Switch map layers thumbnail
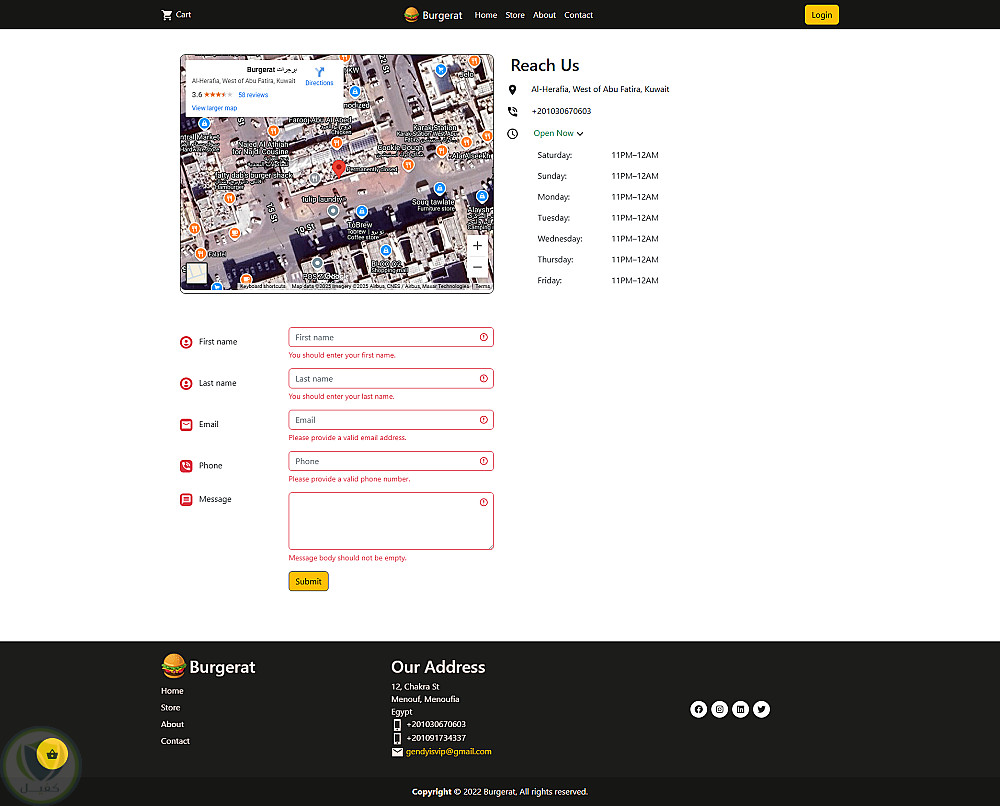The width and height of the screenshot is (1000, 806). 196,273
